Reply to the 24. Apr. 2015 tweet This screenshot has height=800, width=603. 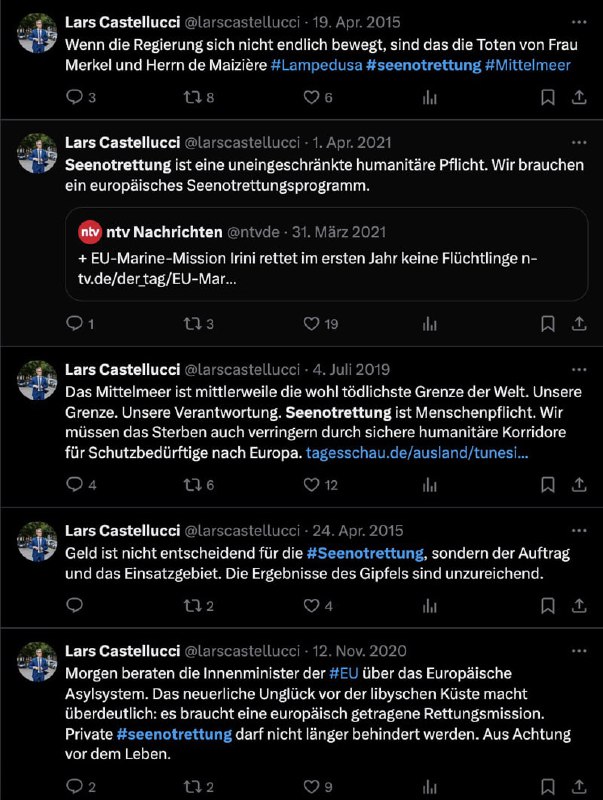pyautogui.click(x=74, y=605)
